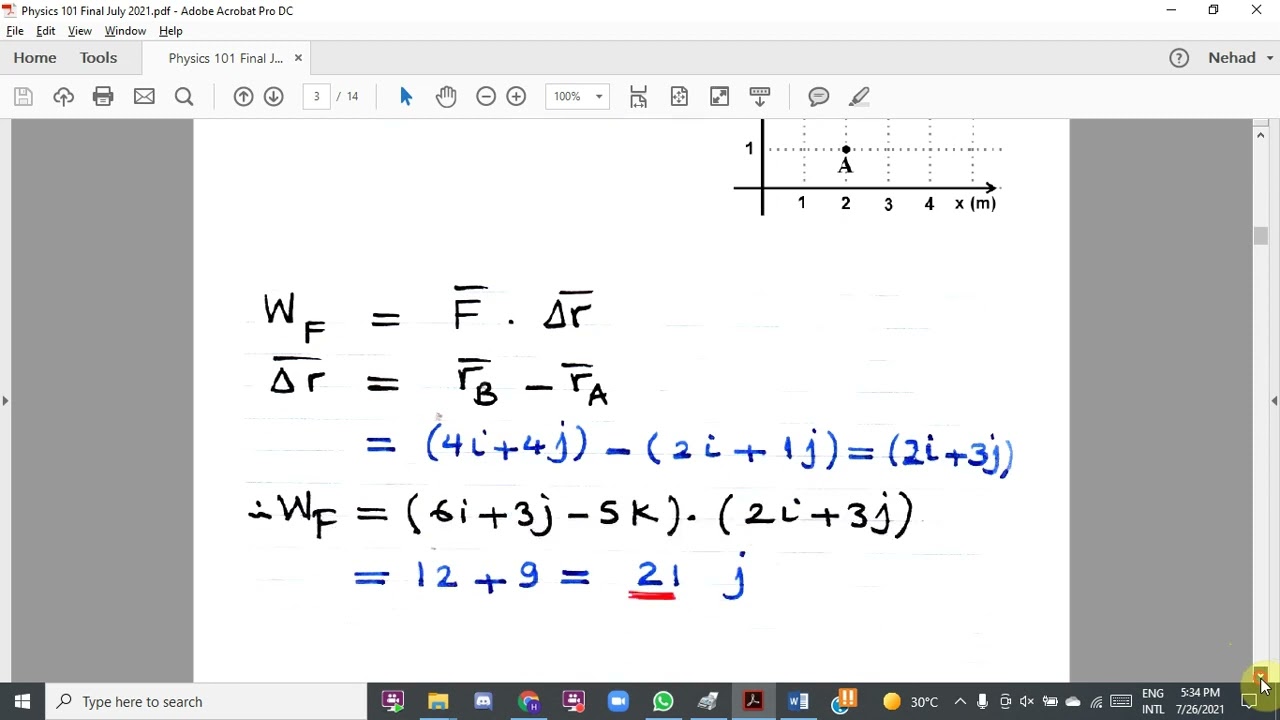
Task: Print the document via printer icon
Action: pos(103,96)
